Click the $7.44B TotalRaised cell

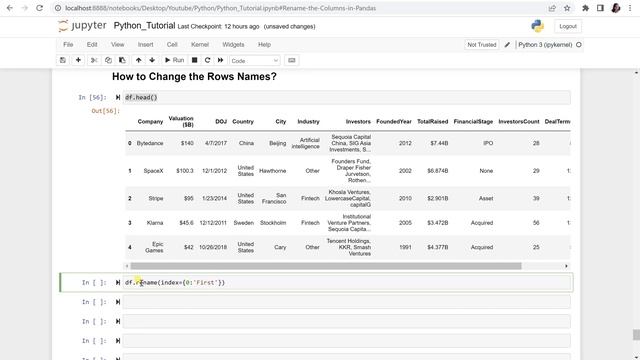pos(439,143)
